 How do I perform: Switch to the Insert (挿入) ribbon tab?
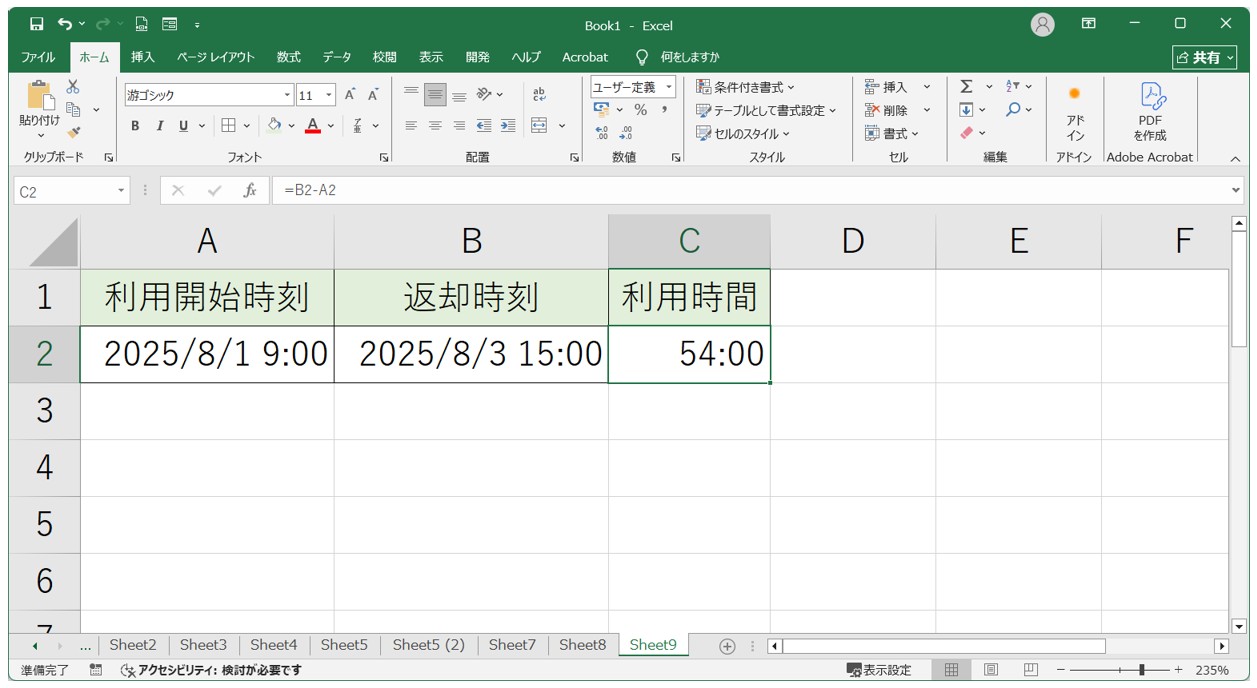click(143, 57)
